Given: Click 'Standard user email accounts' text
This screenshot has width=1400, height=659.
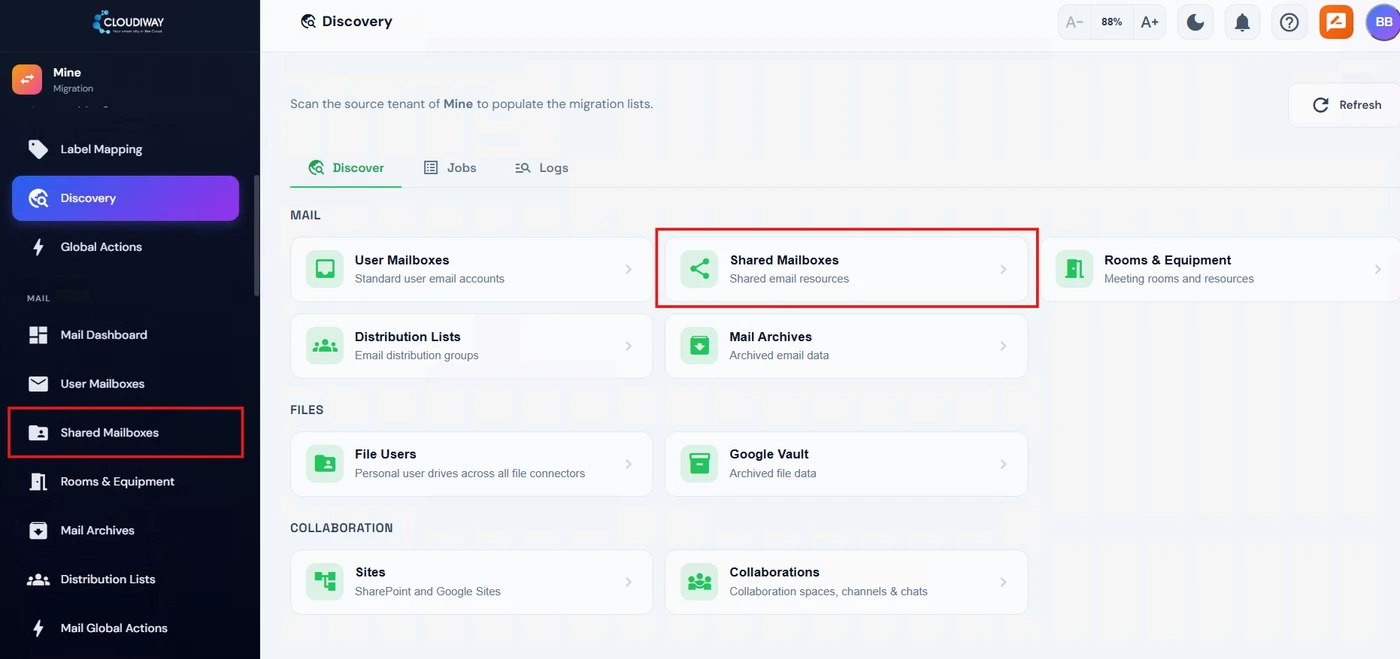Looking at the screenshot, I should (429, 279).
